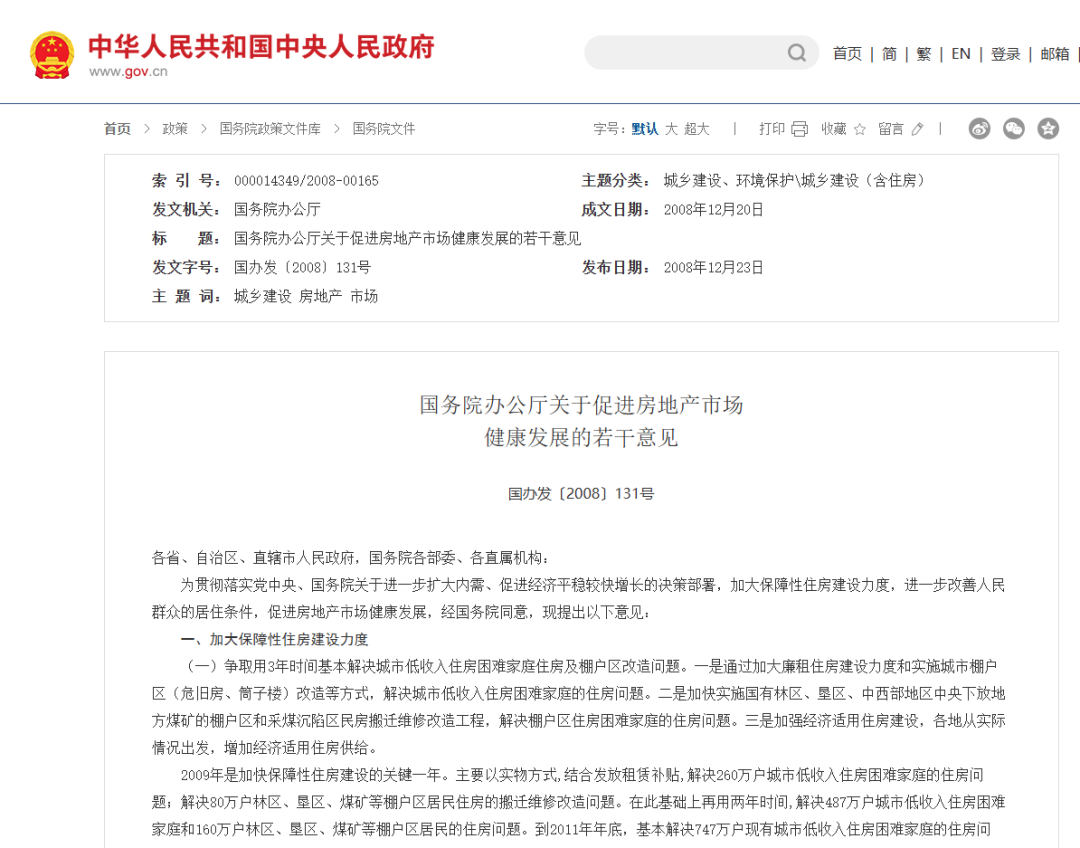
Task: Open 国务院文件 breadcrumb link
Action: pos(384,129)
